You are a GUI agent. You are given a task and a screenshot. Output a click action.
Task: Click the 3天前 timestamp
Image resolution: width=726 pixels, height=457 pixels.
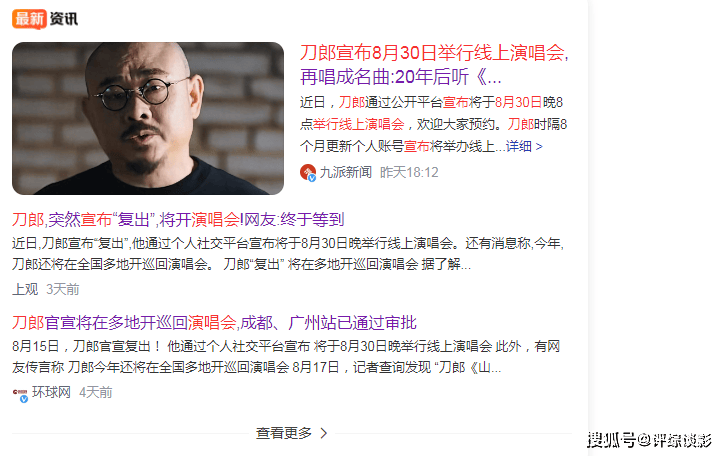pyautogui.click(x=63, y=289)
